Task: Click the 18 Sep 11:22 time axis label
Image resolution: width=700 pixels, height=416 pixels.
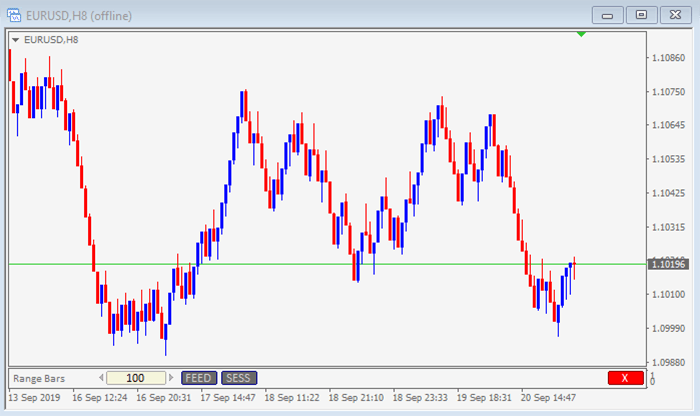Action: pyautogui.click(x=294, y=397)
